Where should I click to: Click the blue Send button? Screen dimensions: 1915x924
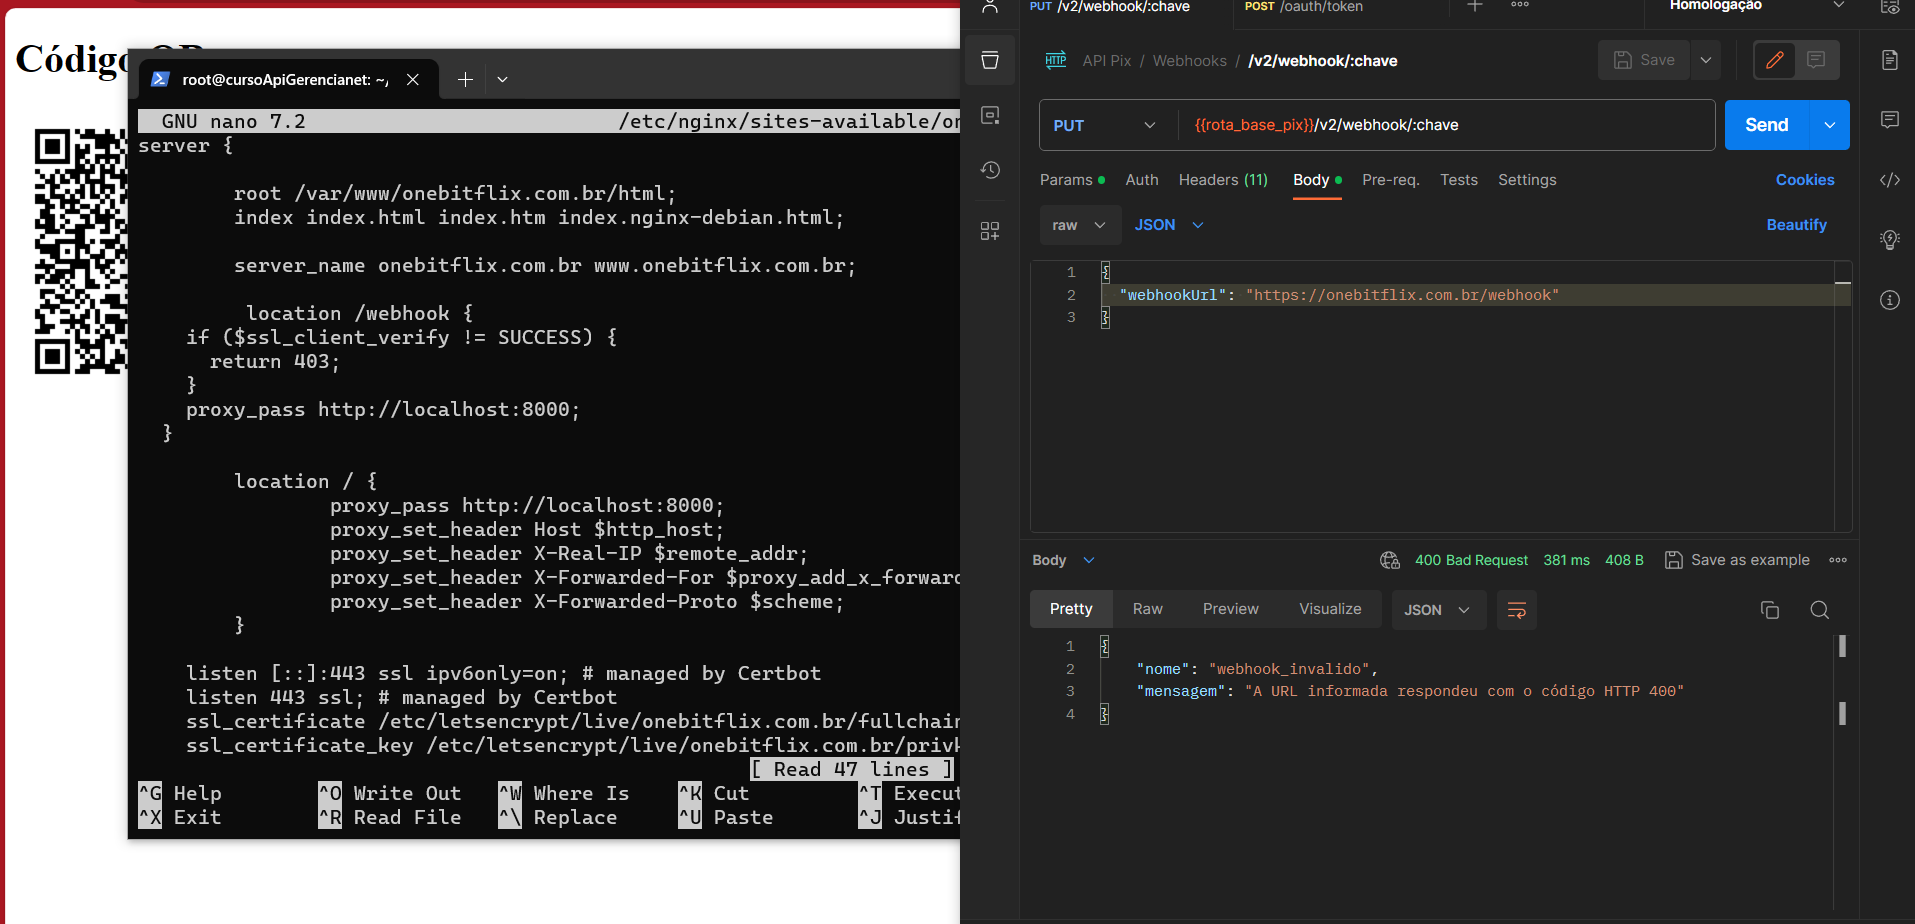tap(1767, 125)
